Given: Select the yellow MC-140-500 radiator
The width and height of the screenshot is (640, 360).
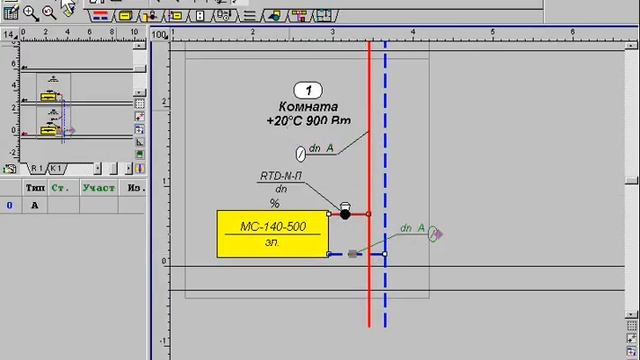Looking at the screenshot, I should (x=273, y=234).
